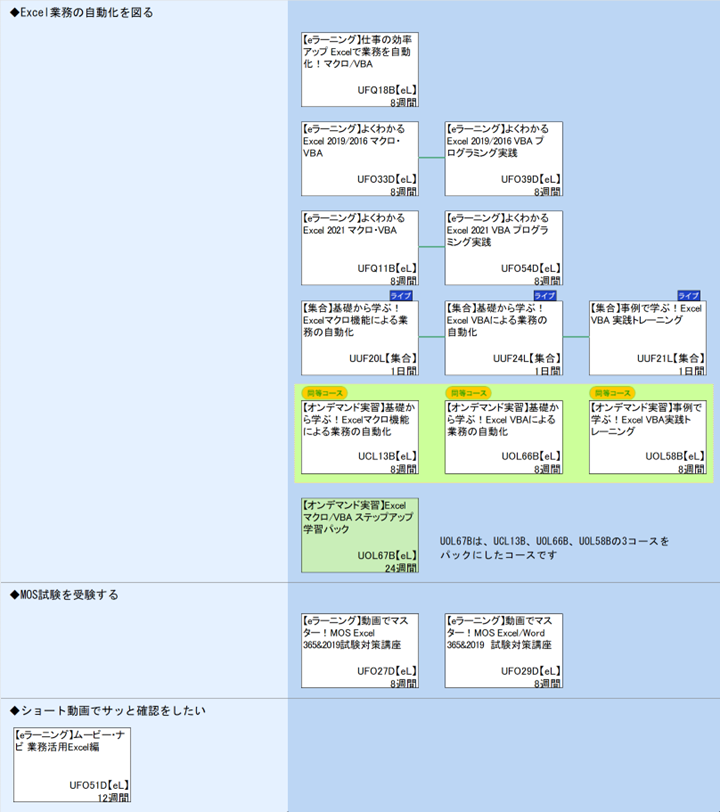
Task: Click the note about UOL67B pack contents
Action: 554,548
